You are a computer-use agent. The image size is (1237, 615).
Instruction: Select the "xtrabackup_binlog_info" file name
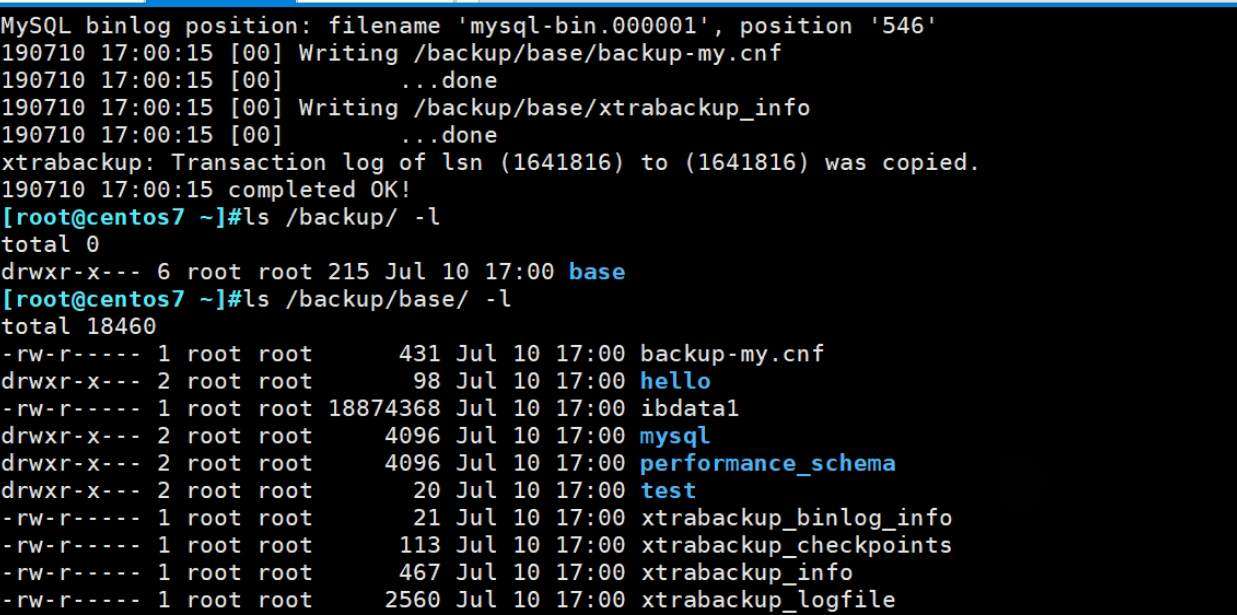click(796, 518)
